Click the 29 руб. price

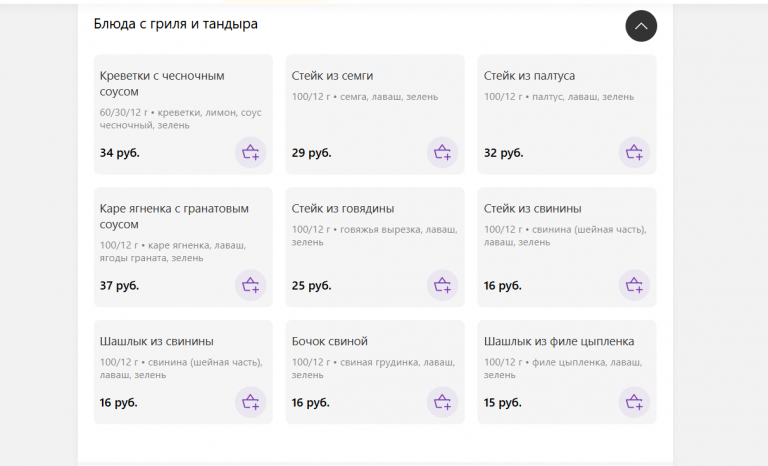click(312, 153)
